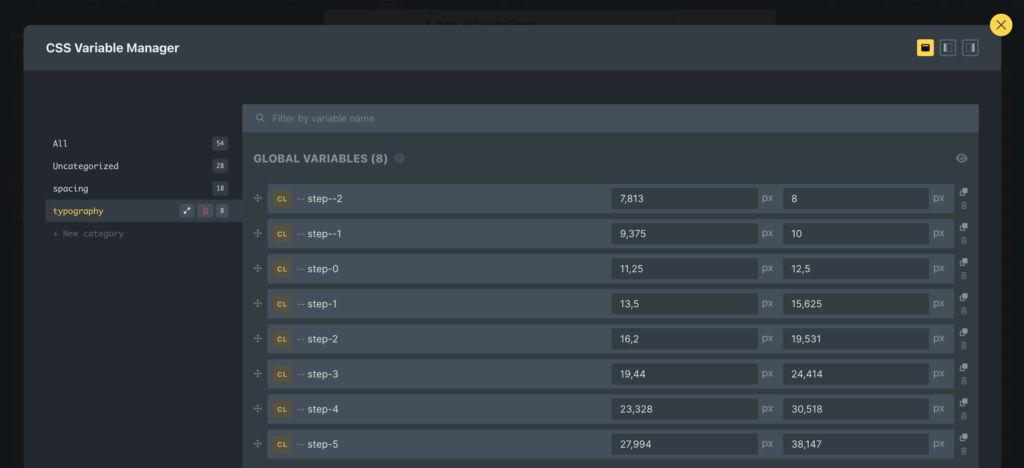The width and height of the screenshot is (1024, 468).
Task: Grab the move handle of step-5 row
Action: pyautogui.click(x=258, y=445)
